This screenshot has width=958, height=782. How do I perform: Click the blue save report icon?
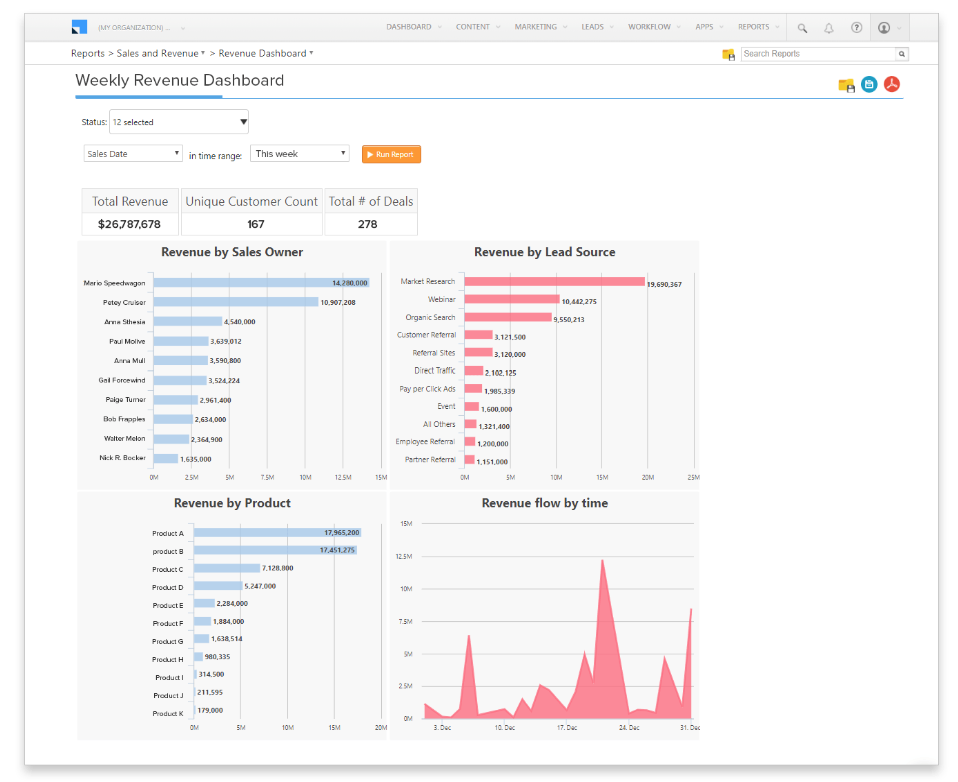pyautogui.click(x=869, y=84)
